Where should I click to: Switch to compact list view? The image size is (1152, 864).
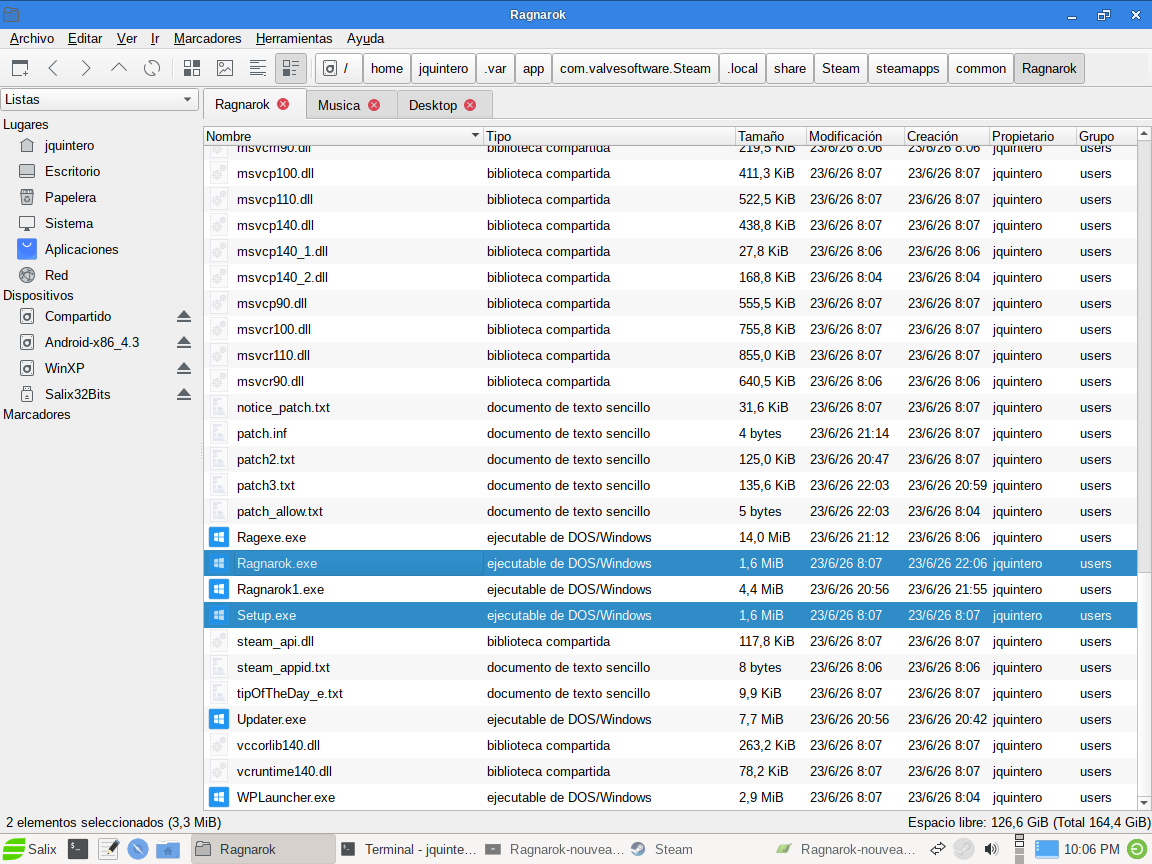tap(258, 68)
